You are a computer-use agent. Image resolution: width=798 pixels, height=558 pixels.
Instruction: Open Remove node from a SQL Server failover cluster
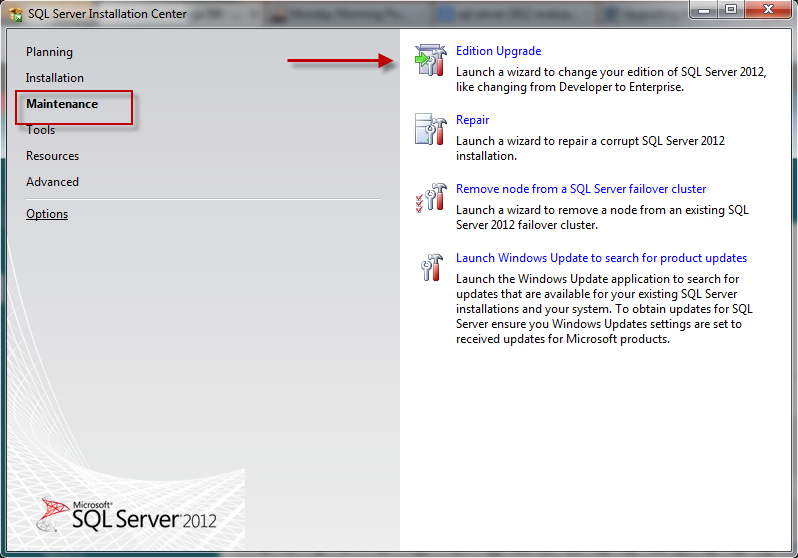[x=581, y=189]
